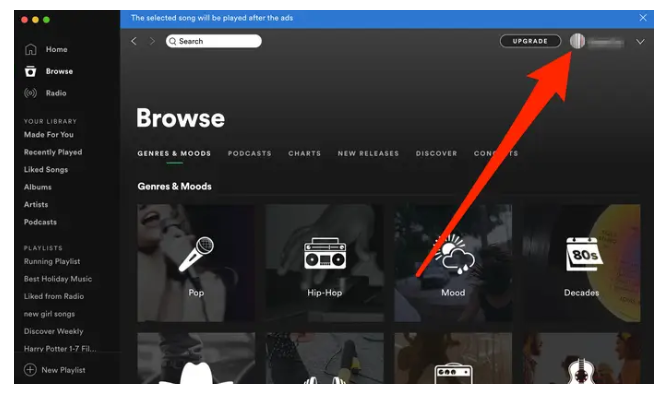Select the Harry Potter 1-7 playlist

pyautogui.click(x=60, y=349)
